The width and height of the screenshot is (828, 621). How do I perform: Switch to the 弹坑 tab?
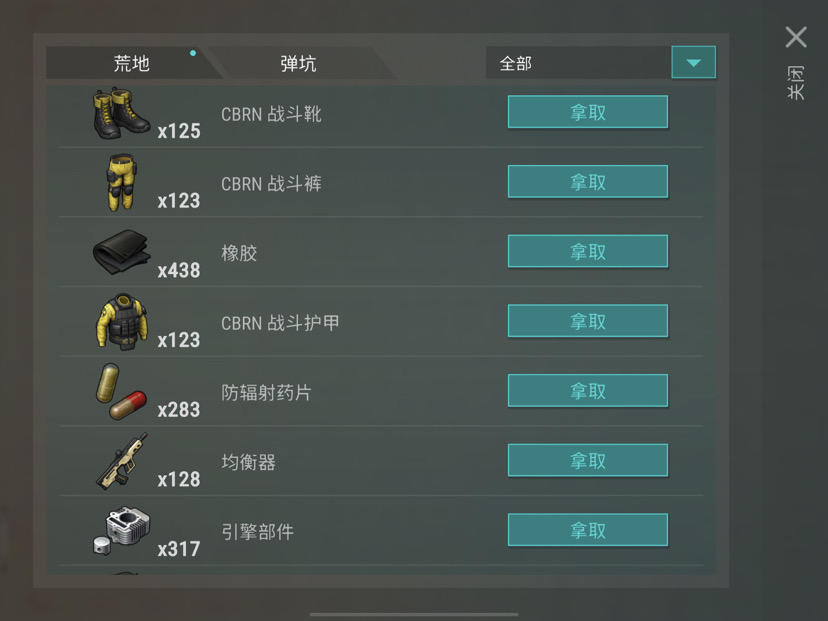point(298,63)
